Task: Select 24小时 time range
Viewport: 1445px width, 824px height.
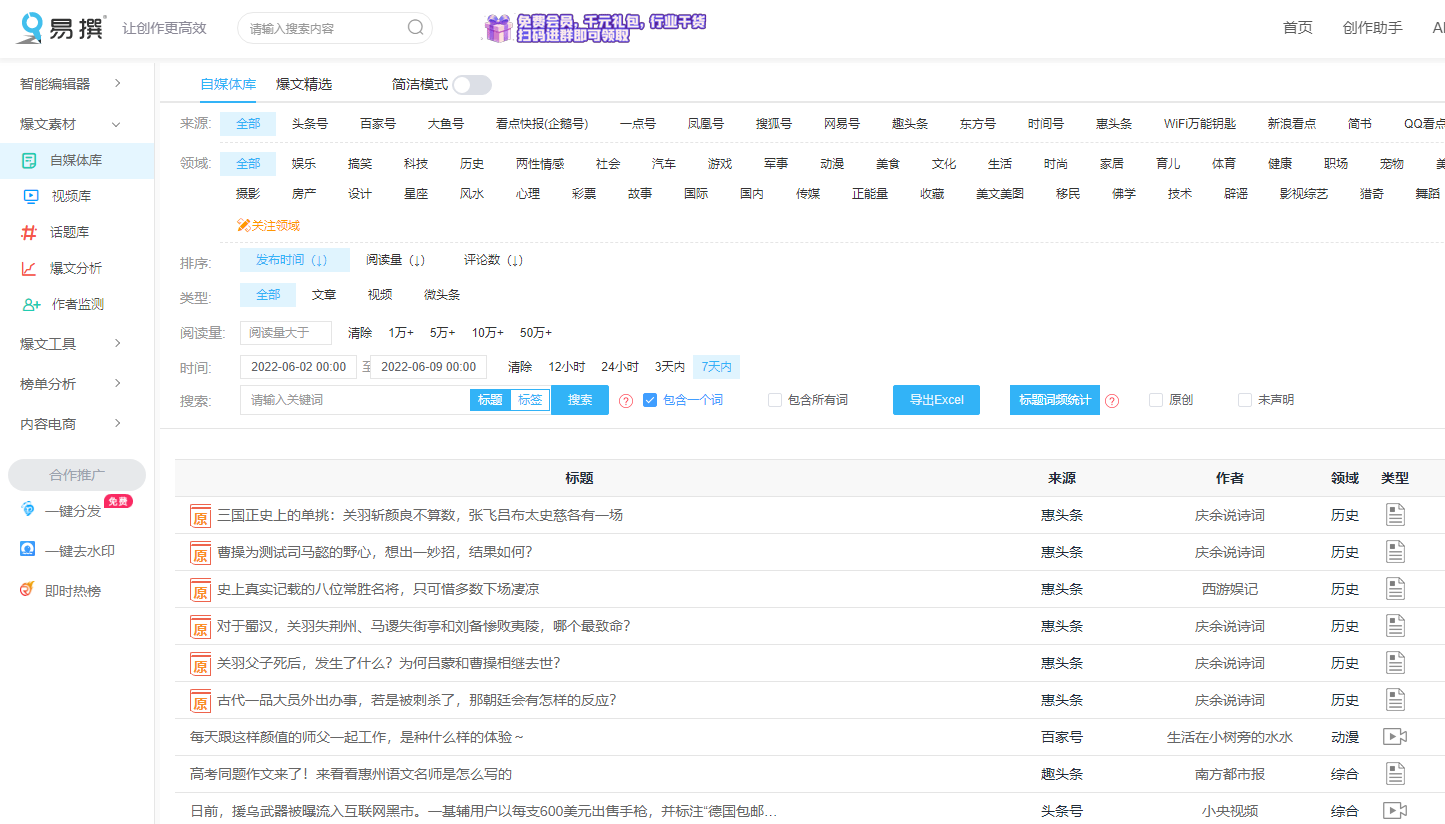Action: click(620, 367)
